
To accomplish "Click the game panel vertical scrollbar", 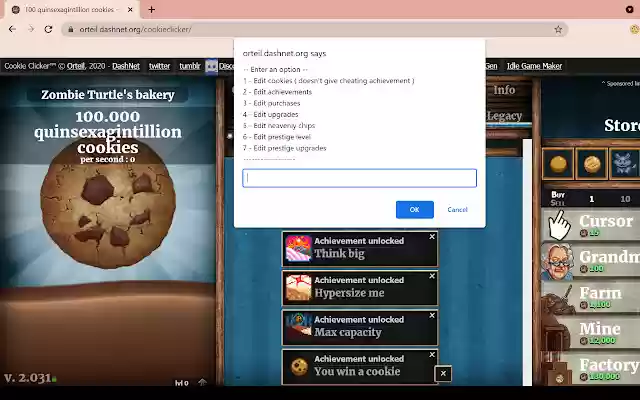I will coord(527,262).
